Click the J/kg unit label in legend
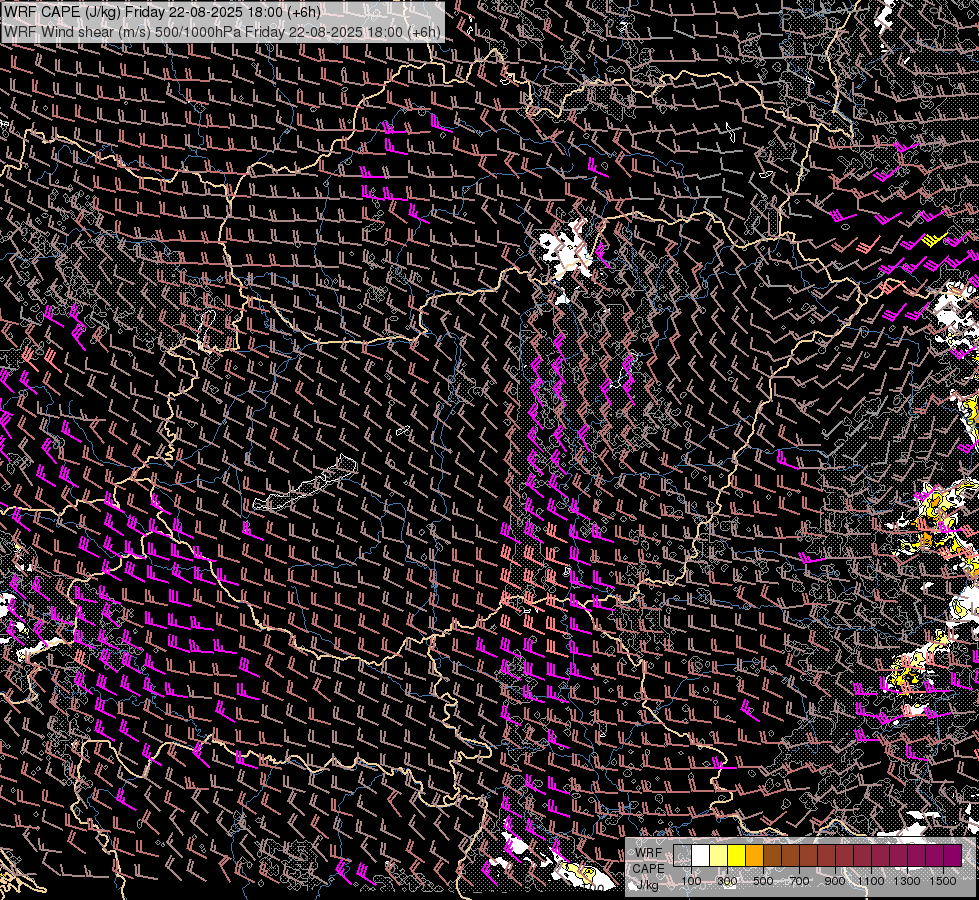The image size is (979, 900). point(647,884)
